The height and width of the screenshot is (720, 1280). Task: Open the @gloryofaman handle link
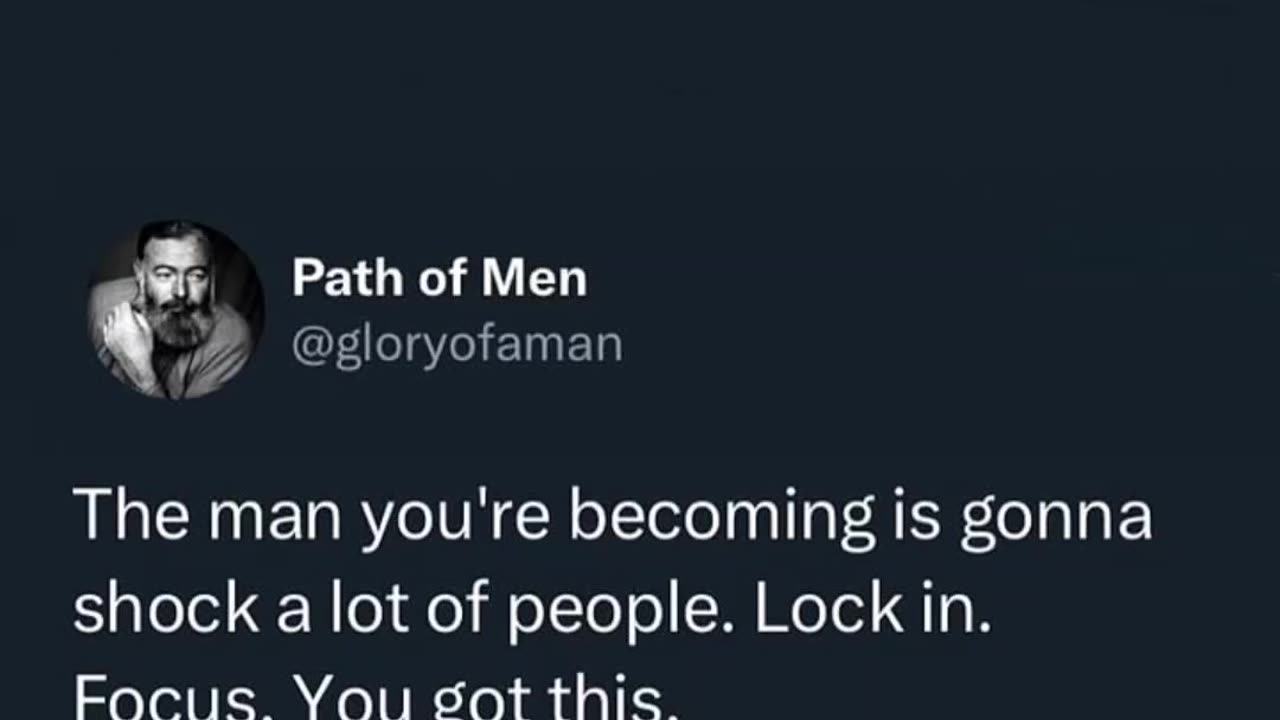click(457, 345)
